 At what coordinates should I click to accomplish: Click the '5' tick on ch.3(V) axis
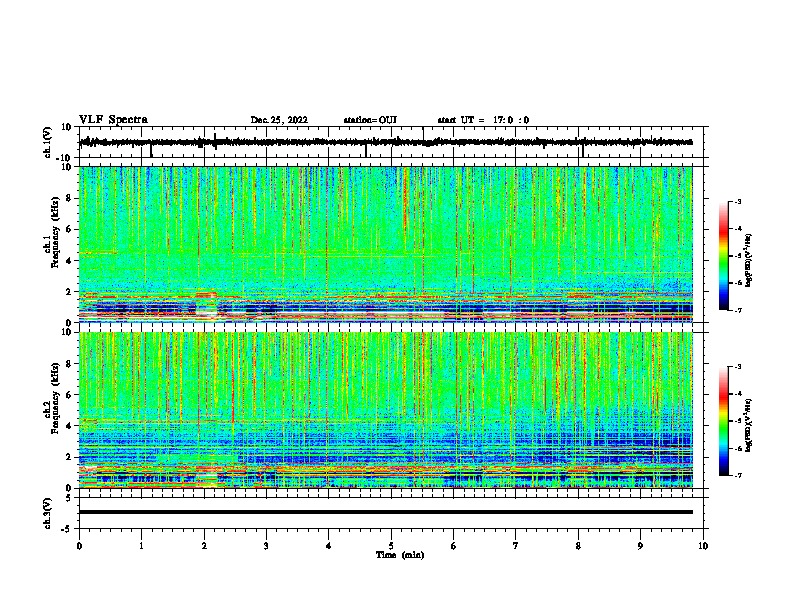coord(70,498)
